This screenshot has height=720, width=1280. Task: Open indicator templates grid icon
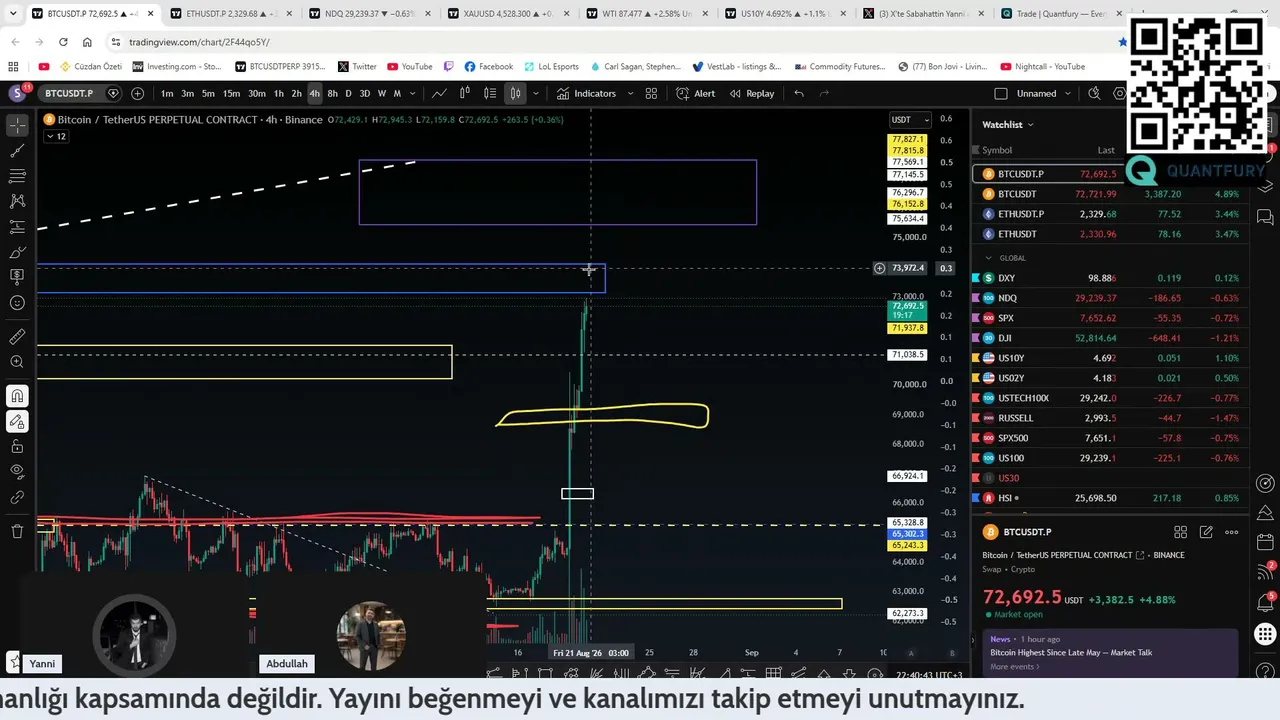pyautogui.click(x=651, y=93)
